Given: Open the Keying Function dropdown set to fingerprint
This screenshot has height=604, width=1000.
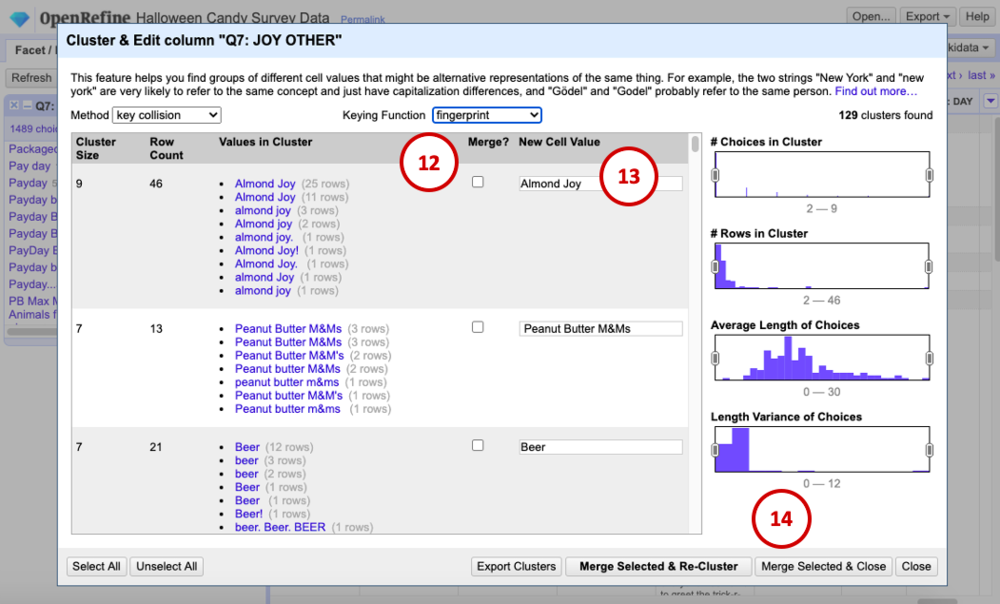Looking at the screenshot, I should click(487, 115).
